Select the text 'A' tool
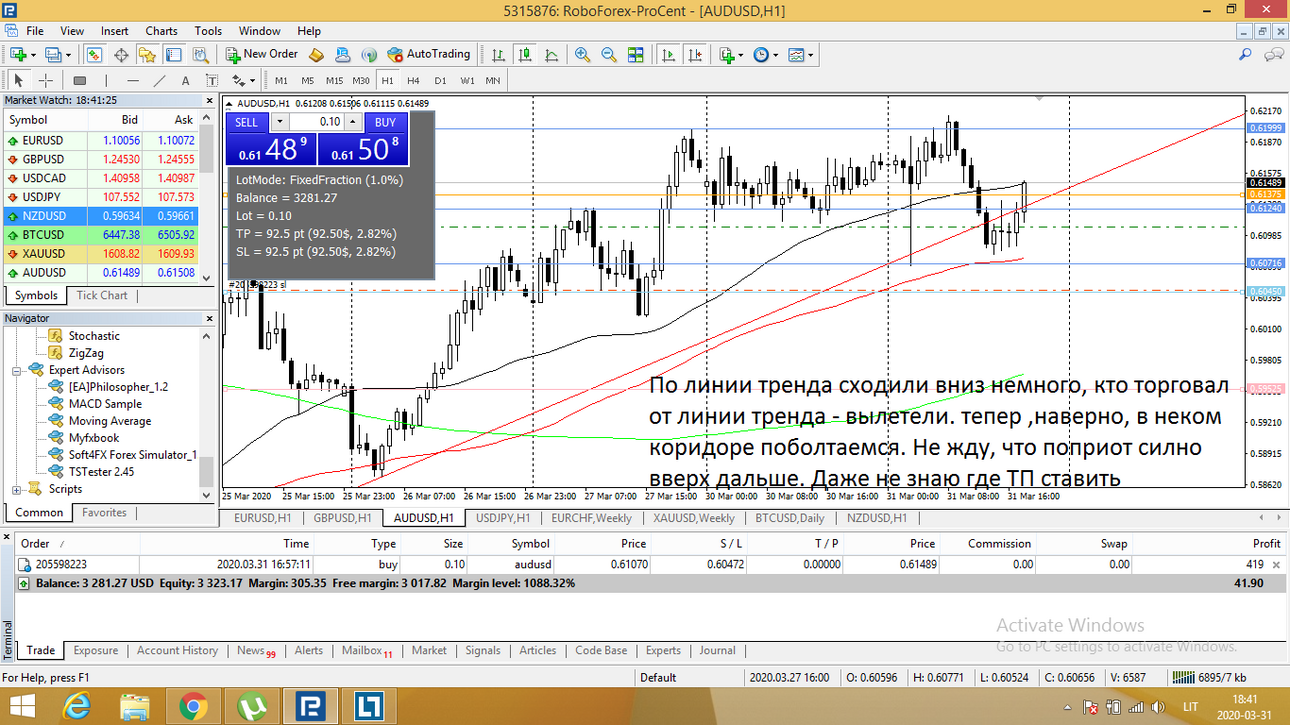 pyautogui.click(x=185, y=80)
